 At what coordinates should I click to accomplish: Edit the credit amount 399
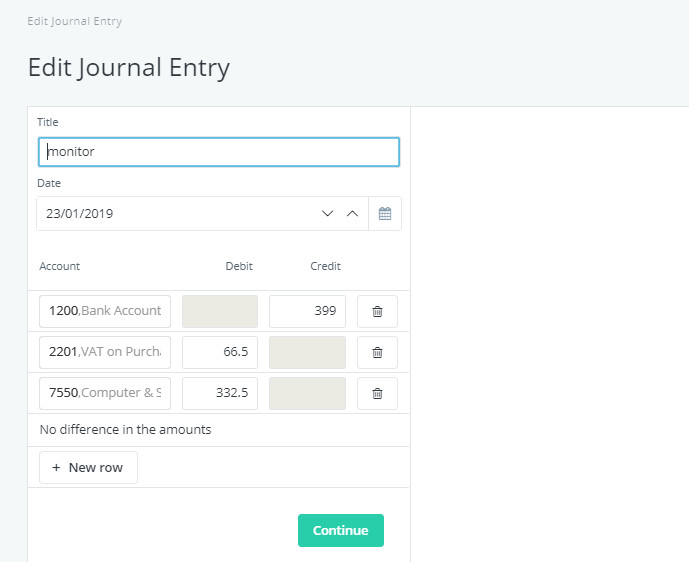coord(307,311)
